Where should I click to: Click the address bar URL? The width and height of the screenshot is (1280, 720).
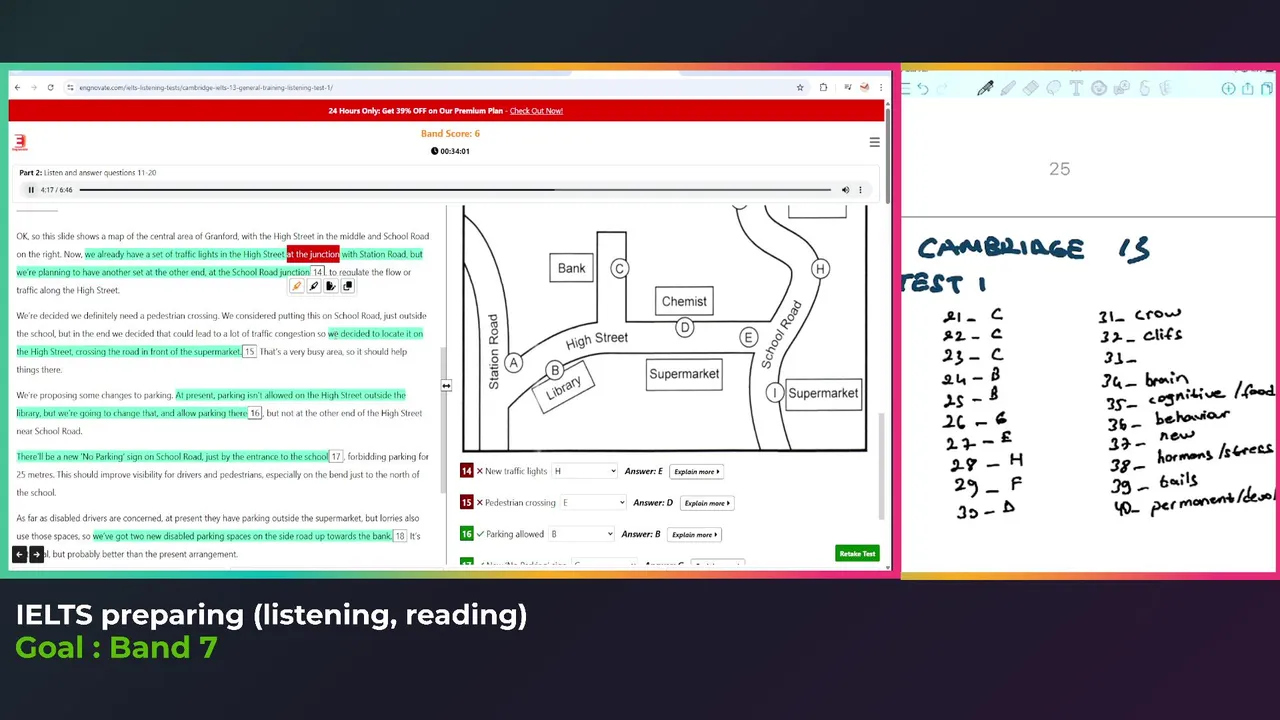click(x=206, y=88)
